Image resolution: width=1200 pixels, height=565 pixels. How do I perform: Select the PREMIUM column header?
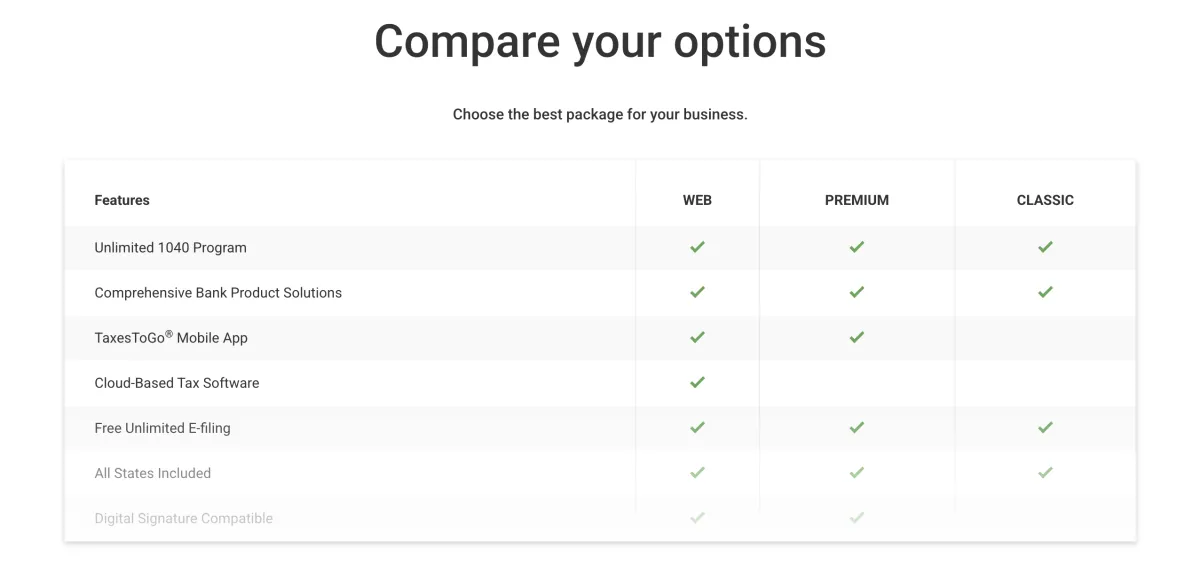(857, 200)
